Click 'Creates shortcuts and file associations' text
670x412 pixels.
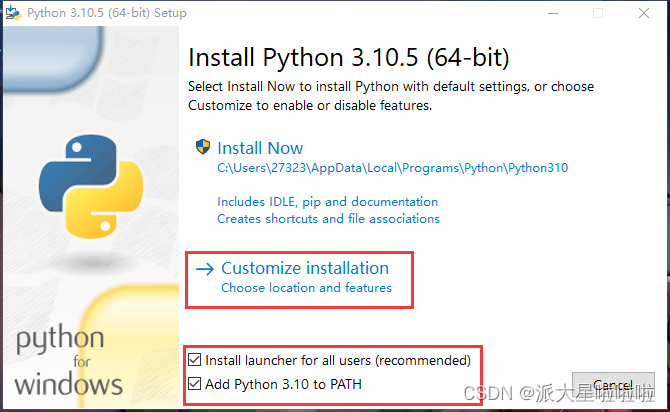point(328,219)
